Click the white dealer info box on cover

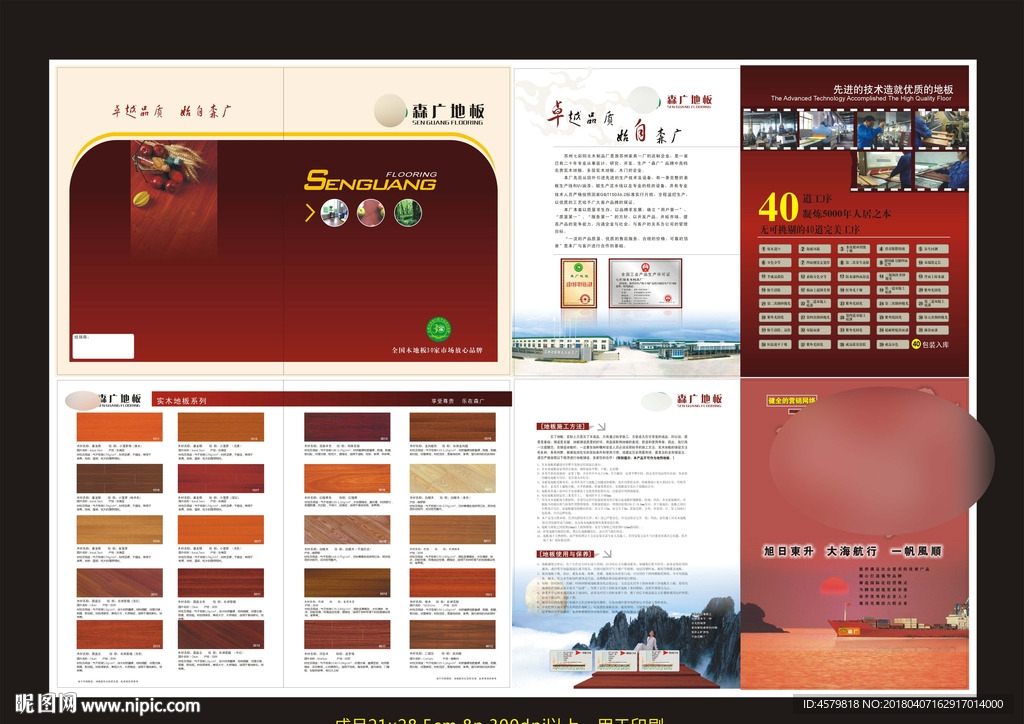[x=103, y=346]
